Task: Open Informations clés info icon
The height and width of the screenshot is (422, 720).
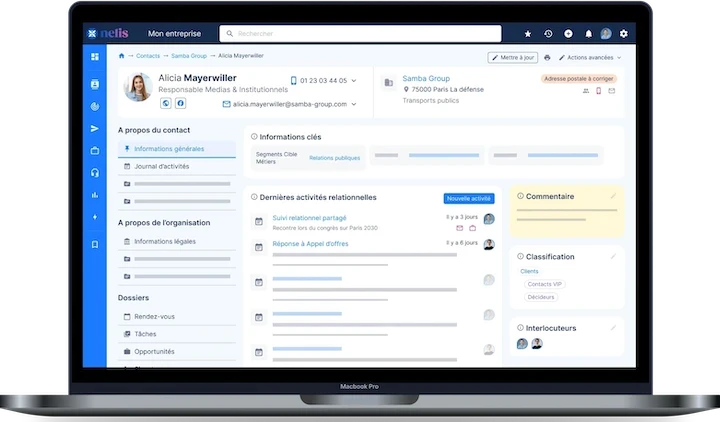Action: tap(254, 136)
